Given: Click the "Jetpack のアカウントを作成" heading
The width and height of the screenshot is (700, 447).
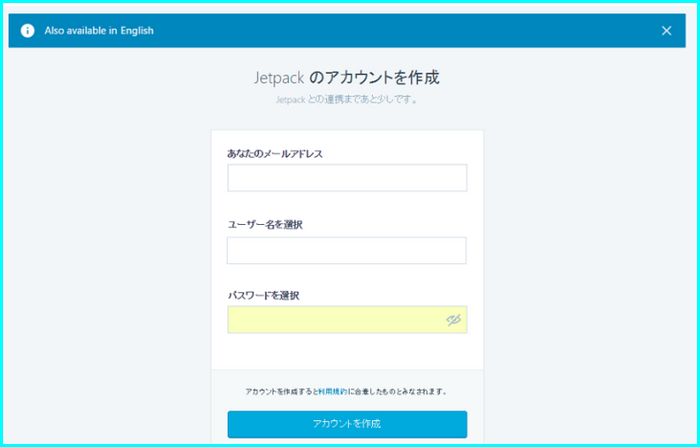Looking at the screenshot, I should click(x=347, y=78).
